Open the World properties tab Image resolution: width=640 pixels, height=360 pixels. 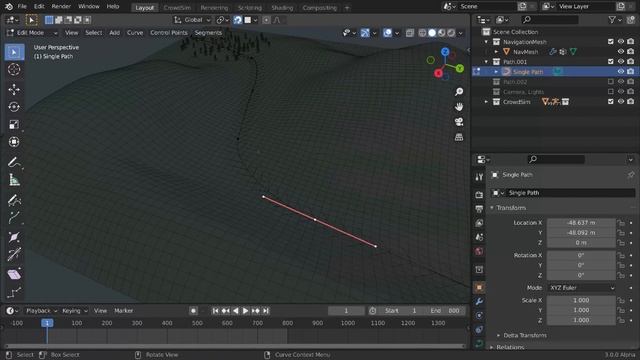[x=479, y=251]
